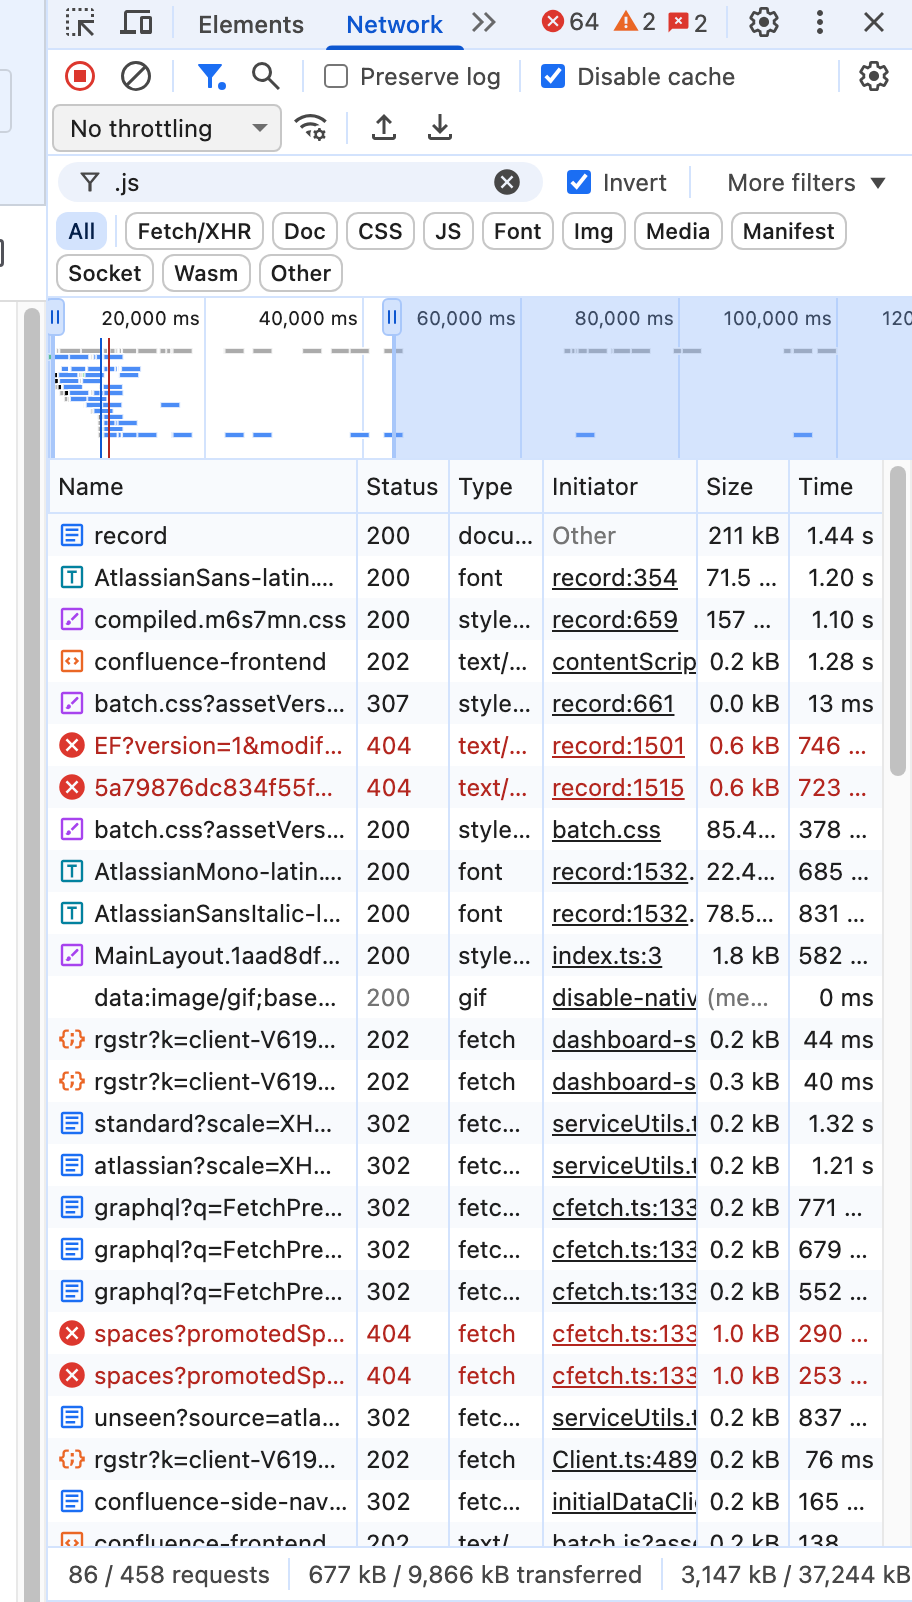The image size is (912, 1602).
Task: Click into the .js filter input field
Action: click(300, 182)
